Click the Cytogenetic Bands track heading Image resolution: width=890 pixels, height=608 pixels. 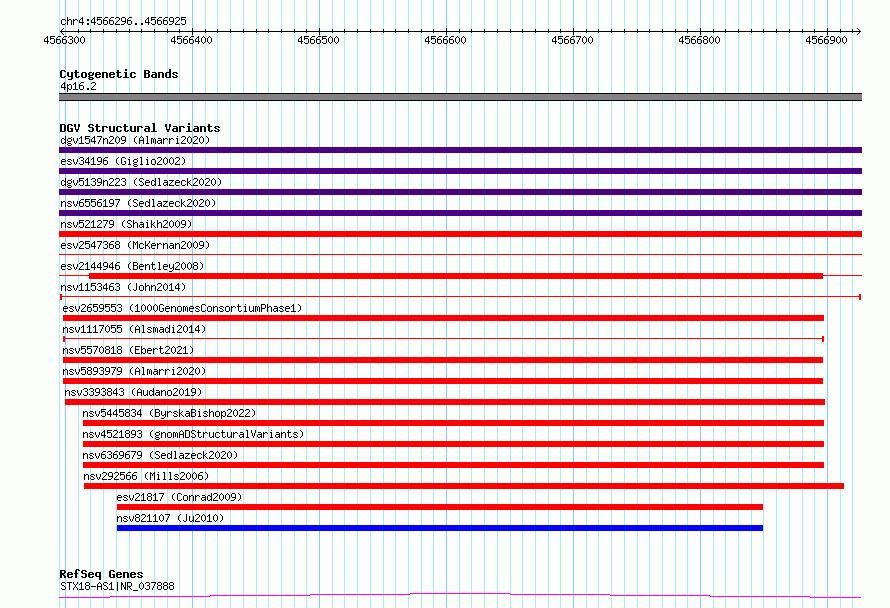[119, 74]
